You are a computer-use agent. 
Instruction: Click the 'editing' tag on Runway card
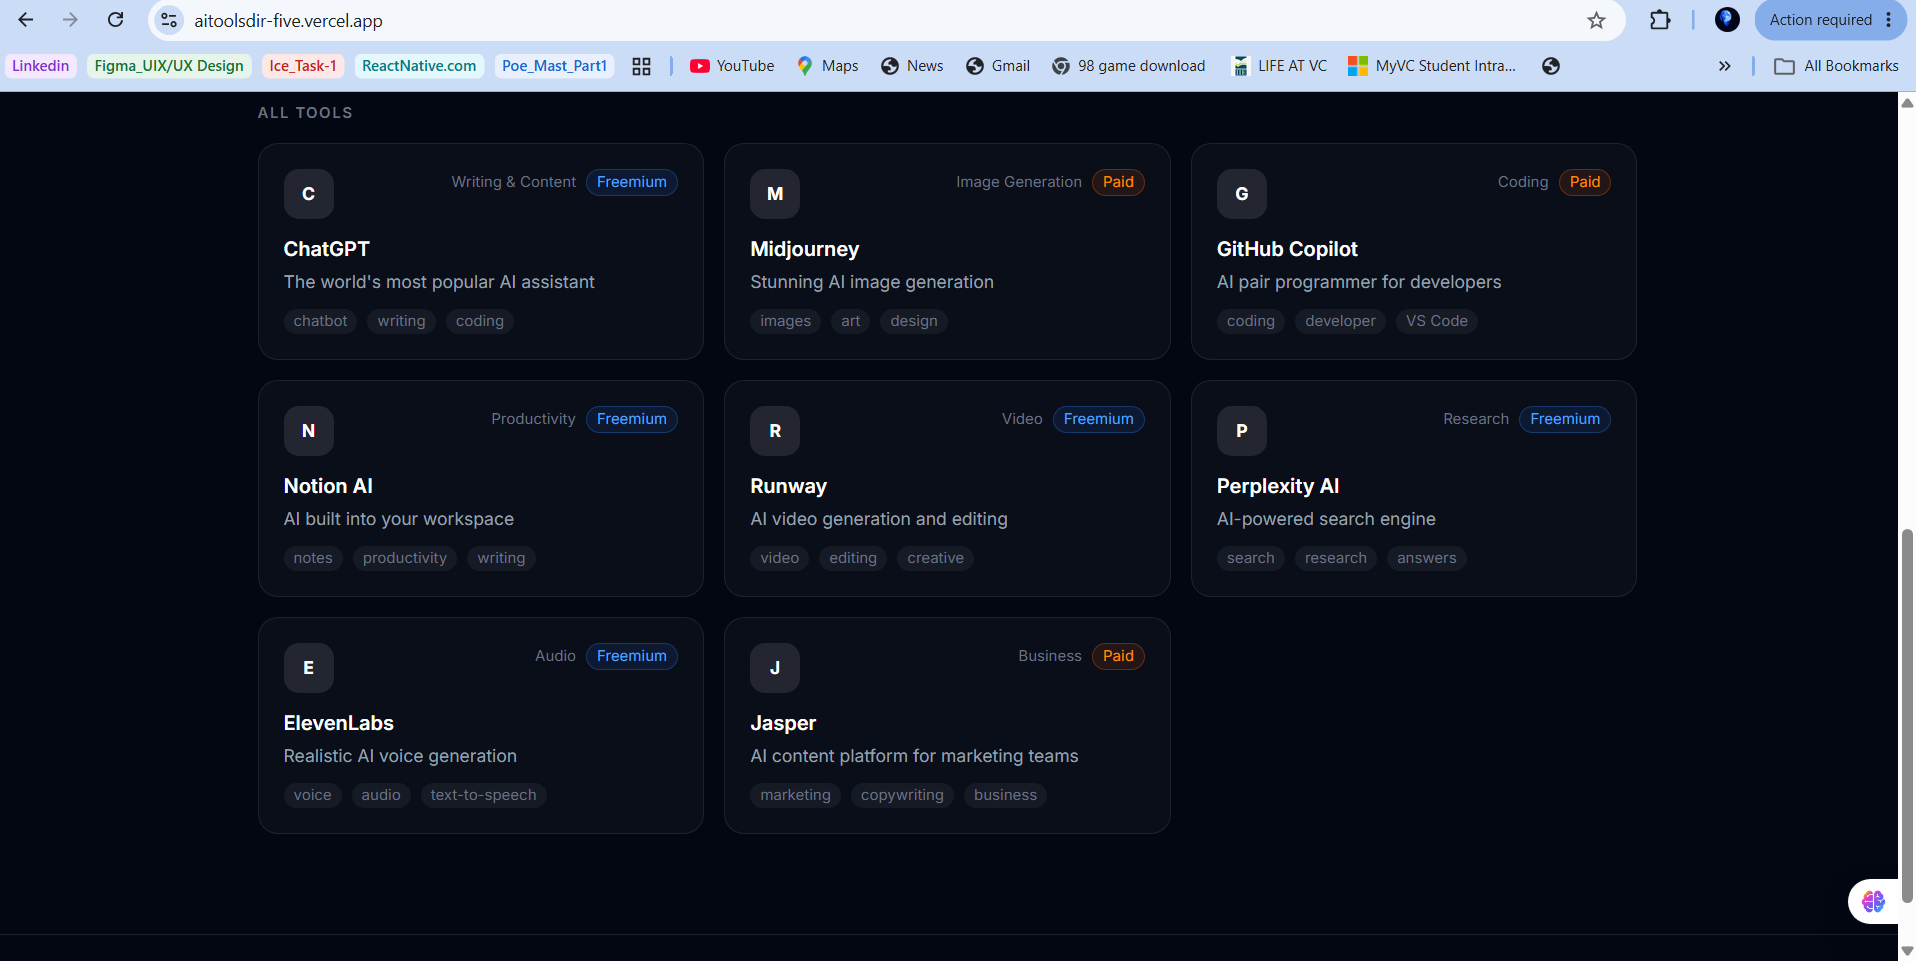853,558
